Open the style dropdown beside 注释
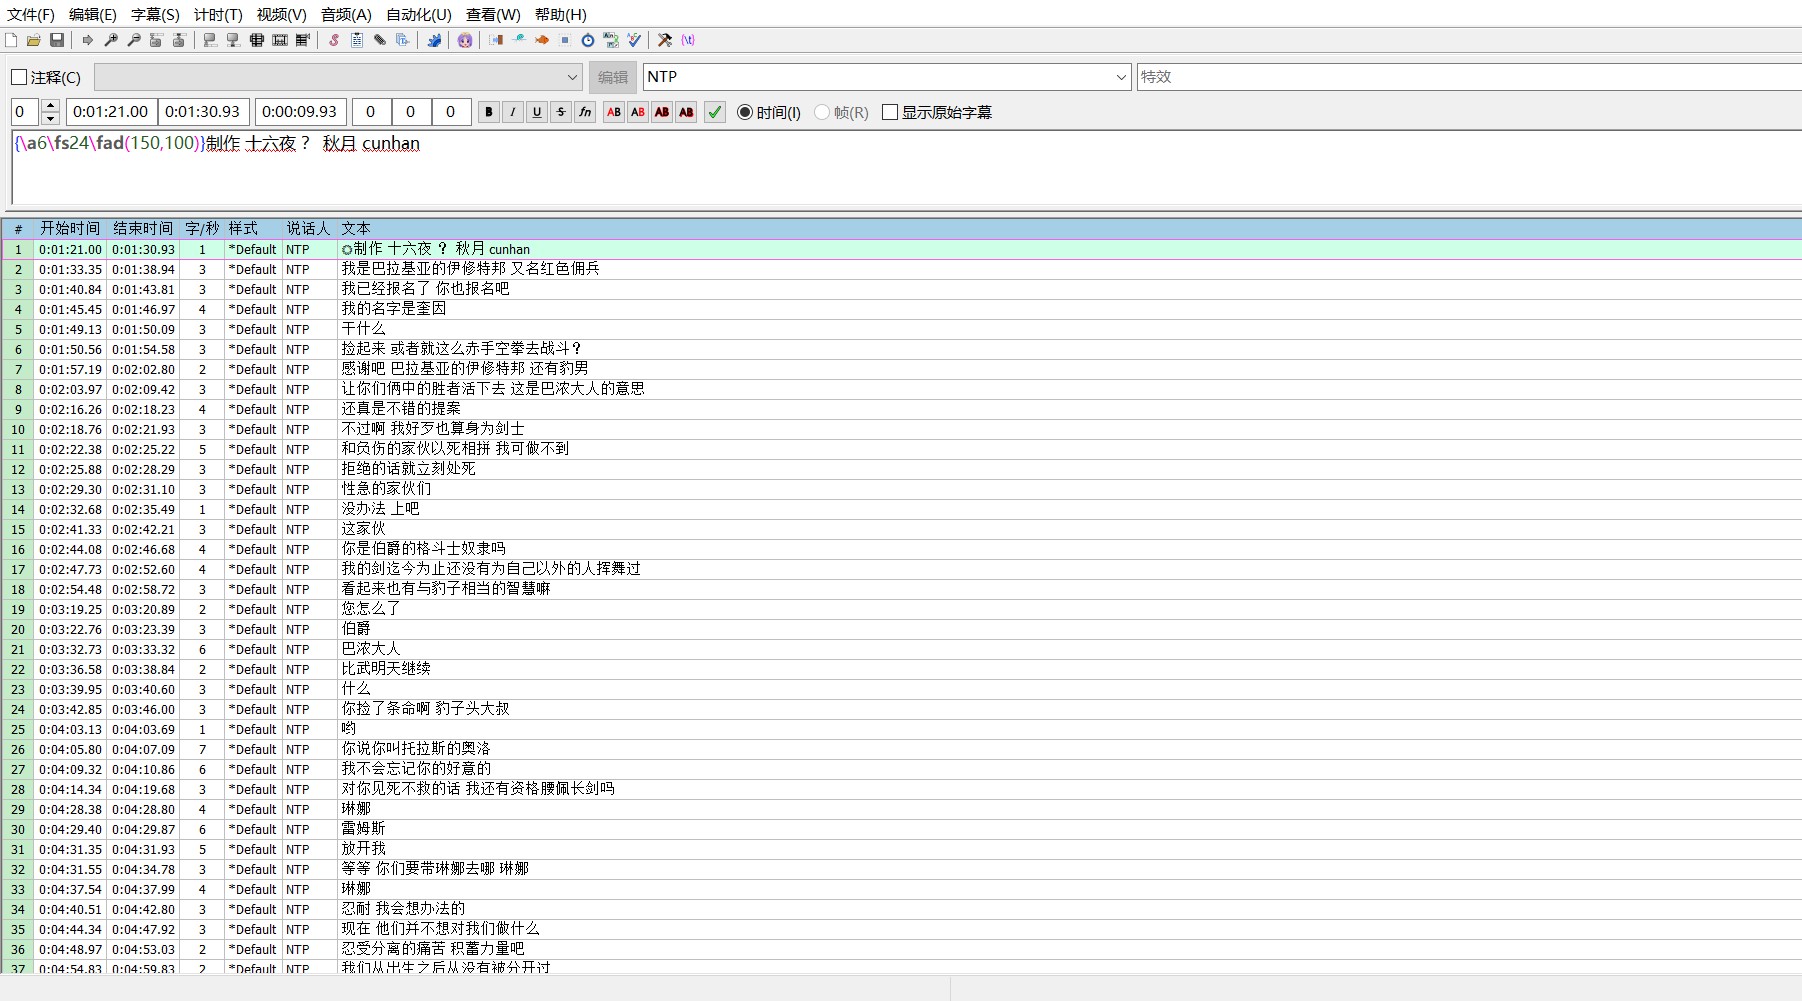1802x1001 pixels. click(339, 77)
